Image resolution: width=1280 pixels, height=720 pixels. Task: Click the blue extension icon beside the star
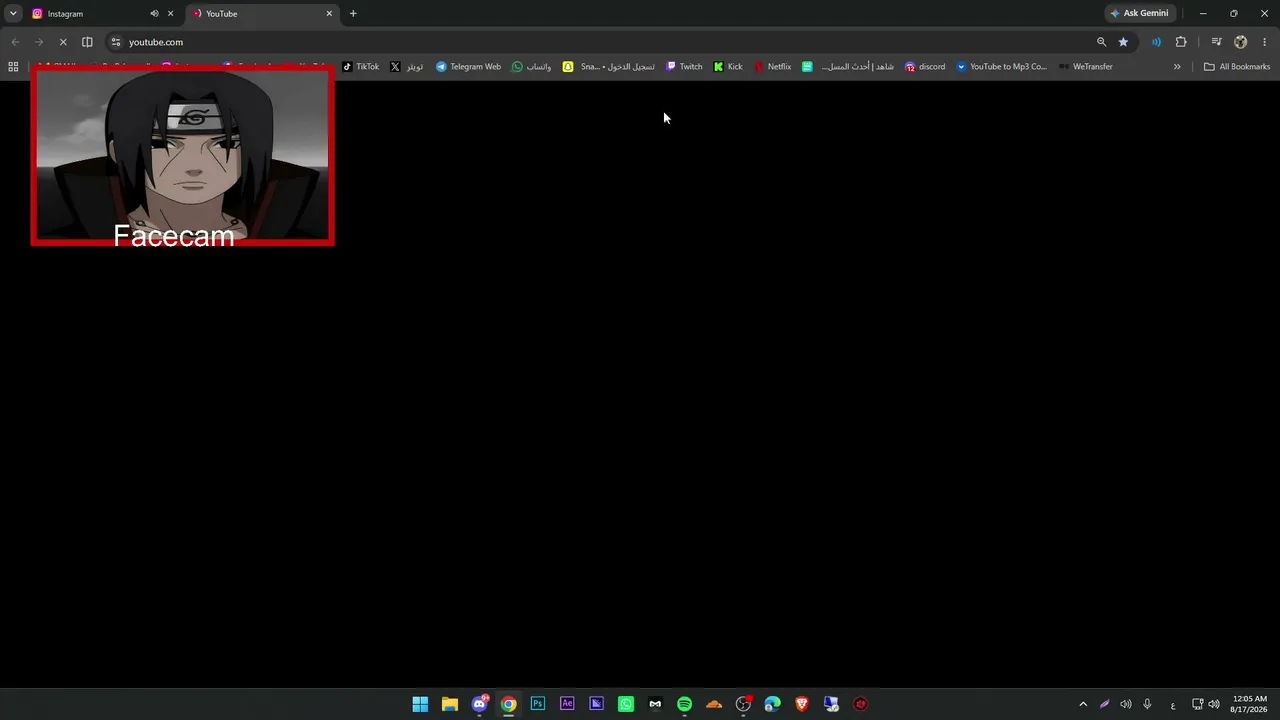pos(1156,42)
